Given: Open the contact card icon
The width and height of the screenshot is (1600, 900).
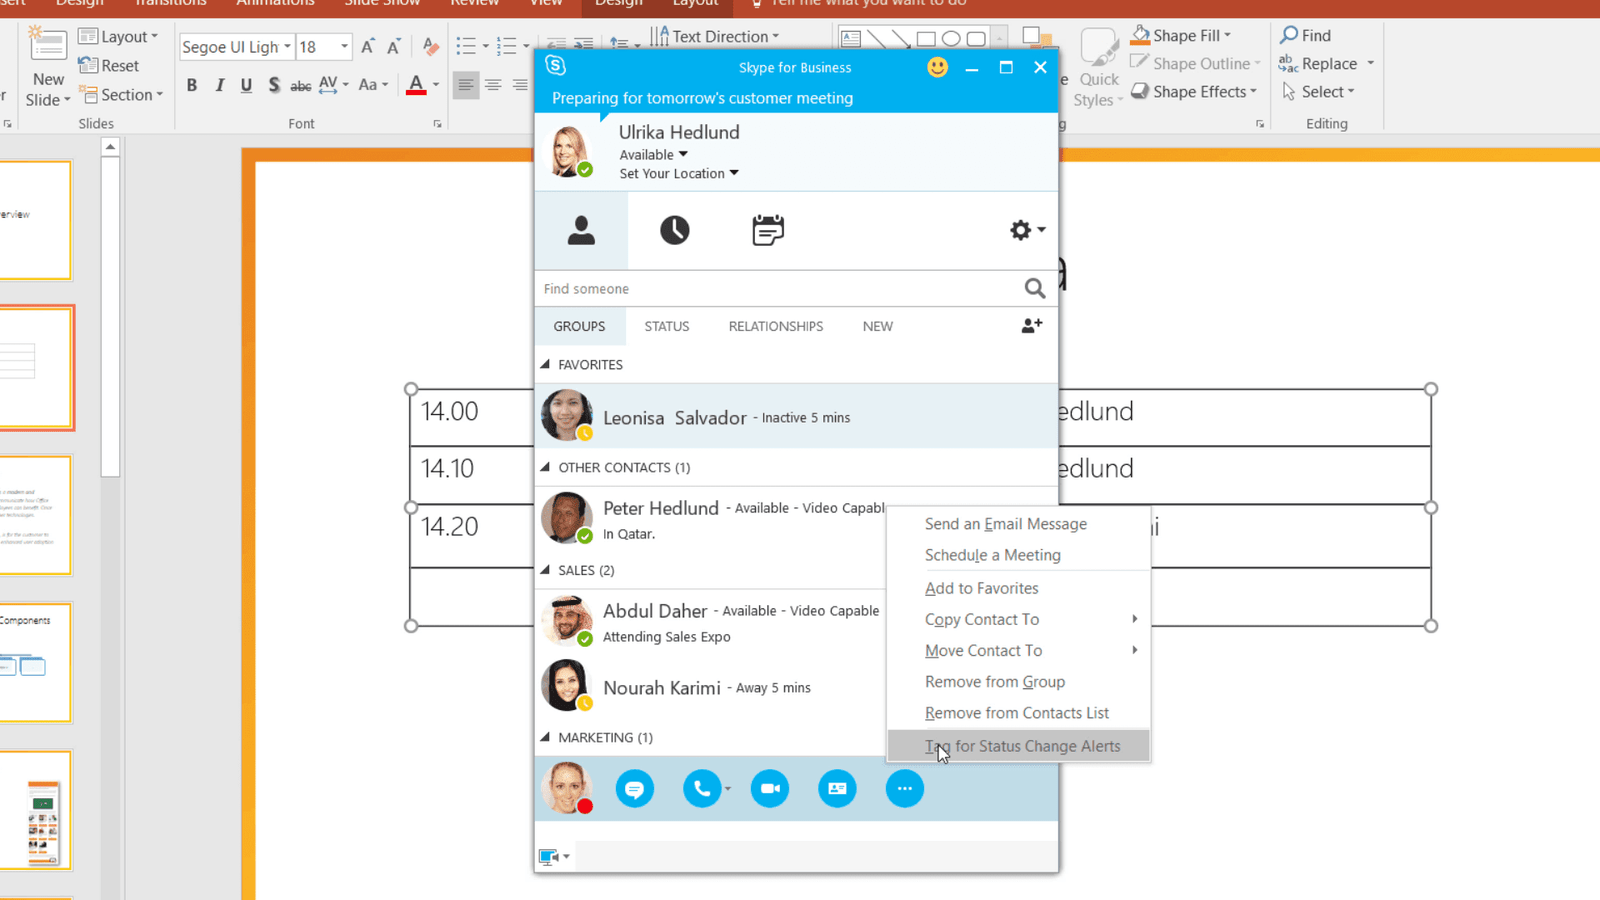Looking at the screenshot, I should tap(837, 789).
